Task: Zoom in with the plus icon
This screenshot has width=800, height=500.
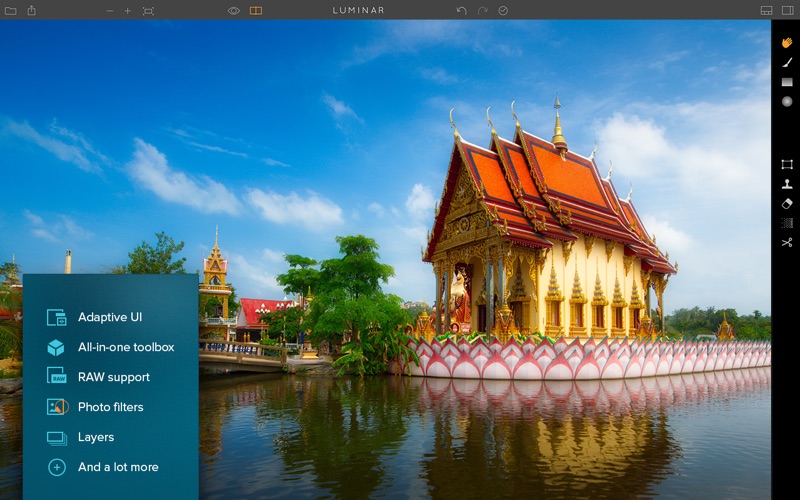Action: point(128,11)
